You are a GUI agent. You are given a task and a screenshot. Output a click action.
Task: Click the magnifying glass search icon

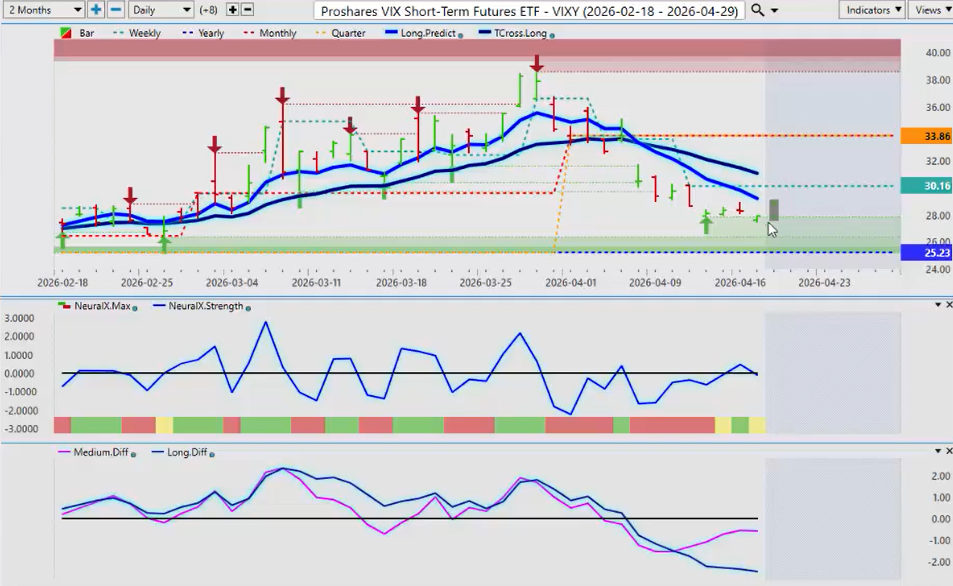758,9
